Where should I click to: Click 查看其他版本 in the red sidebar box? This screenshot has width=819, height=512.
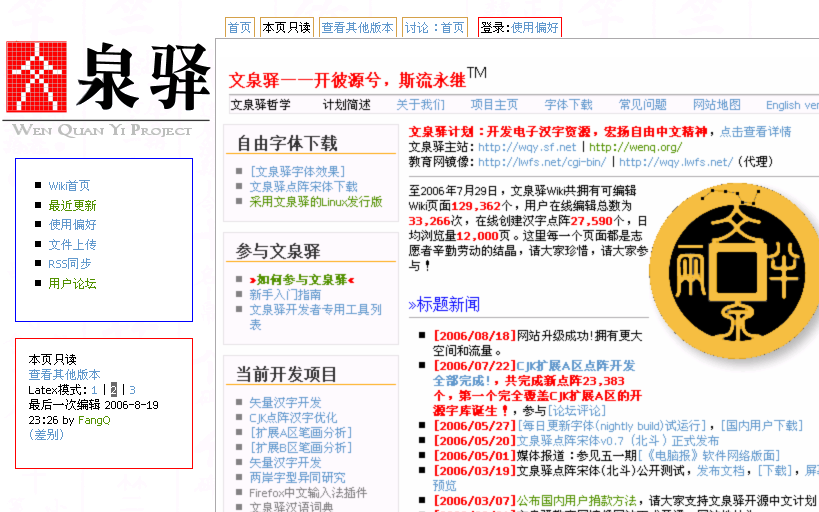(64, 375)
